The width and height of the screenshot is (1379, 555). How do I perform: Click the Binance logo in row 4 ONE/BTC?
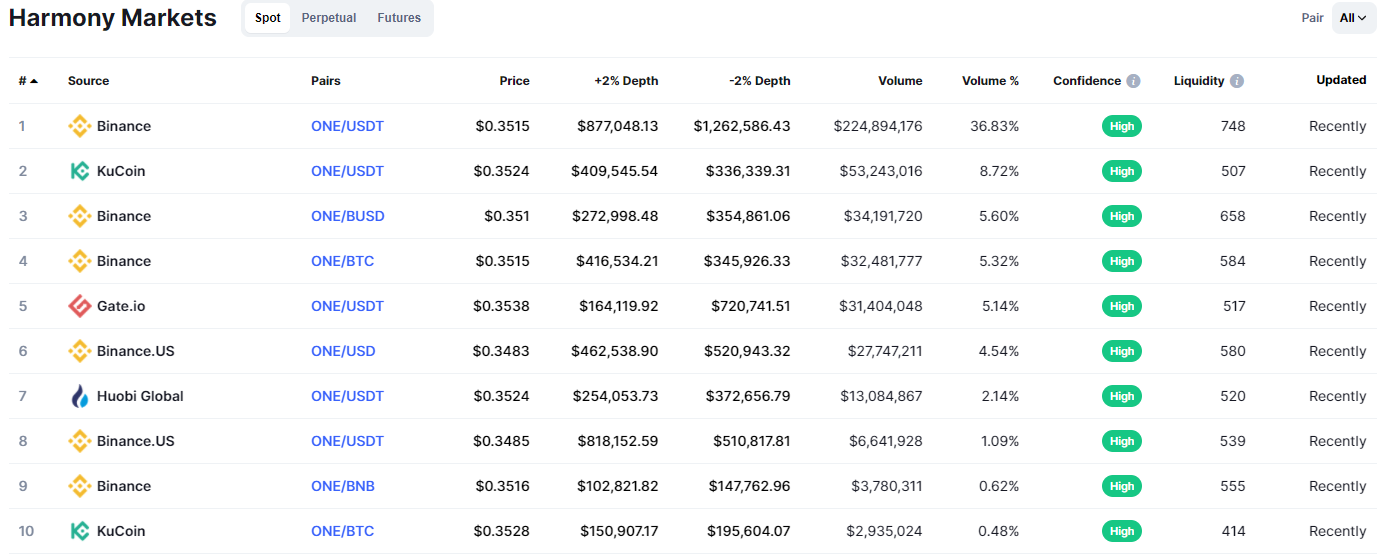(79, 261)
